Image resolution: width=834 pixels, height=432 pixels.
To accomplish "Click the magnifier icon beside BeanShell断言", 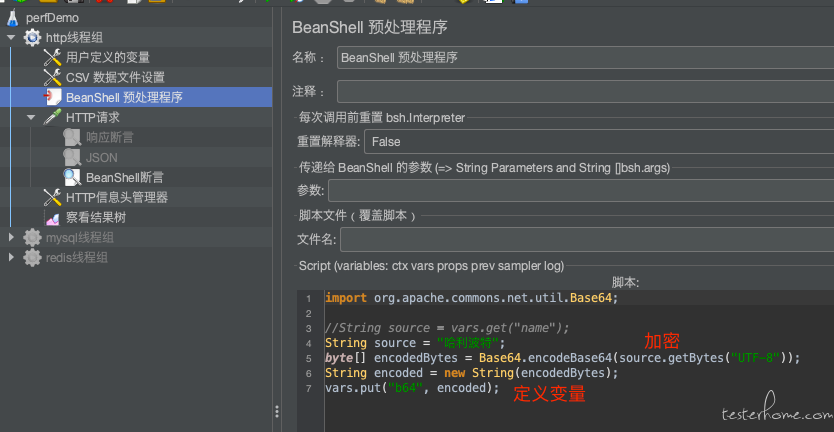I will [72, 178].
